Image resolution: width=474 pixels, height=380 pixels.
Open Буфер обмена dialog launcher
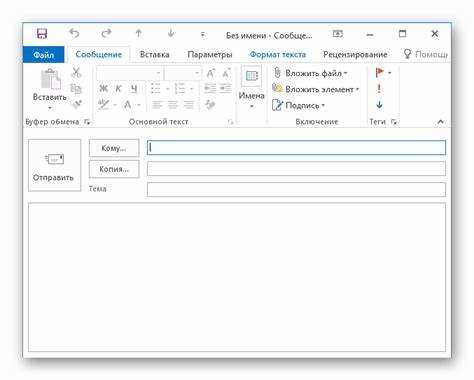87,122
